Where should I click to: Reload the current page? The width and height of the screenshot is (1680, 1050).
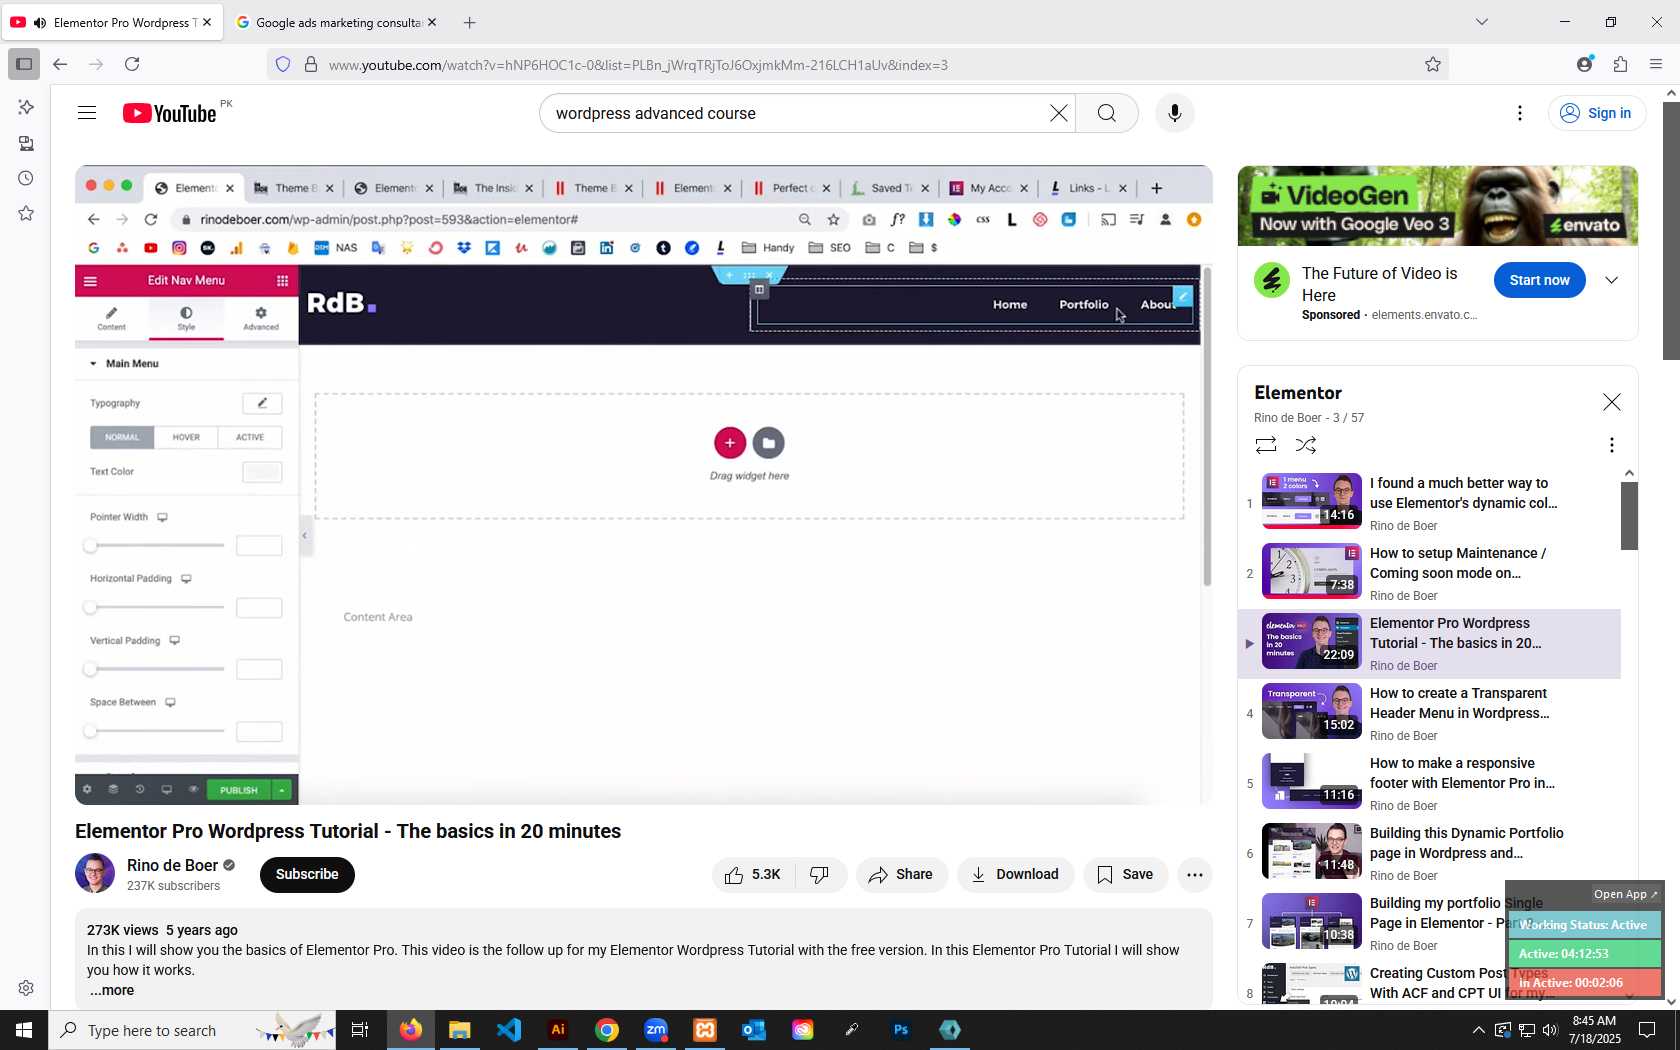pos(132,64)
